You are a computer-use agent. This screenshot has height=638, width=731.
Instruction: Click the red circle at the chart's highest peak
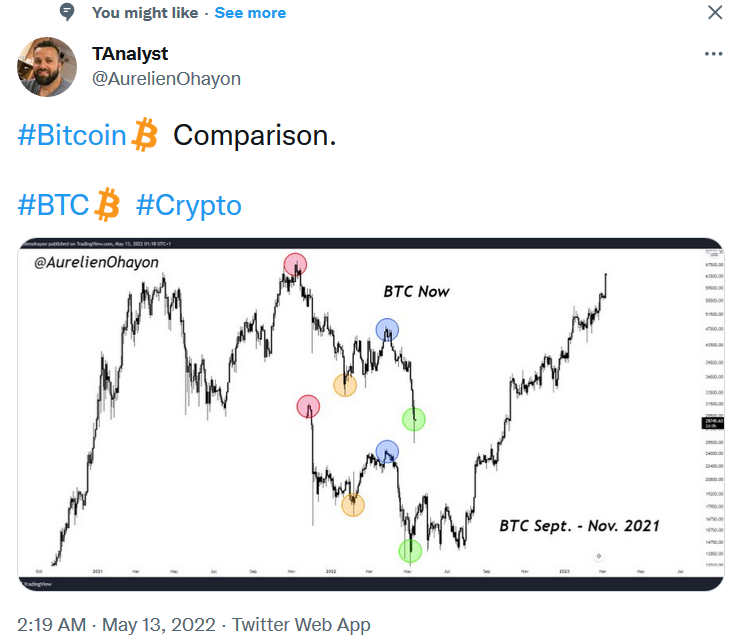(x=295, y=264)
